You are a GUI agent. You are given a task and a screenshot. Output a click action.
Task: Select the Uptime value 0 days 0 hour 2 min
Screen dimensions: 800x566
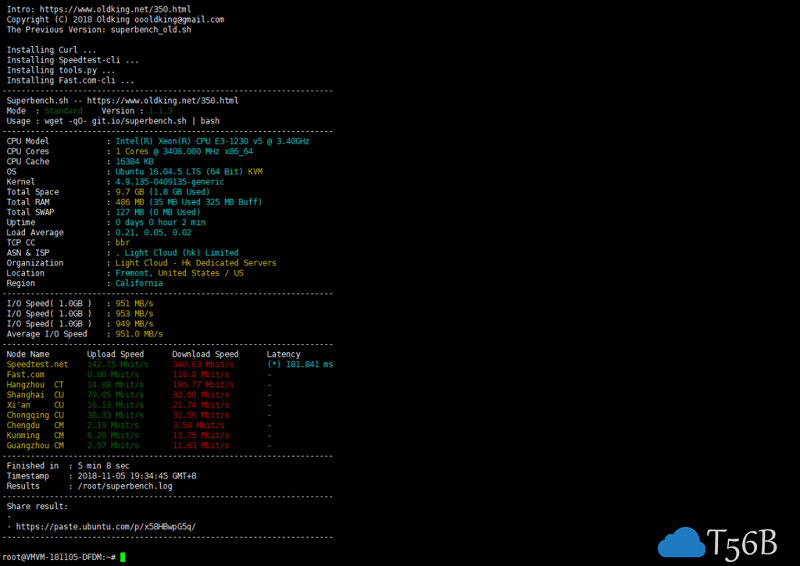(x=160, y=222)
